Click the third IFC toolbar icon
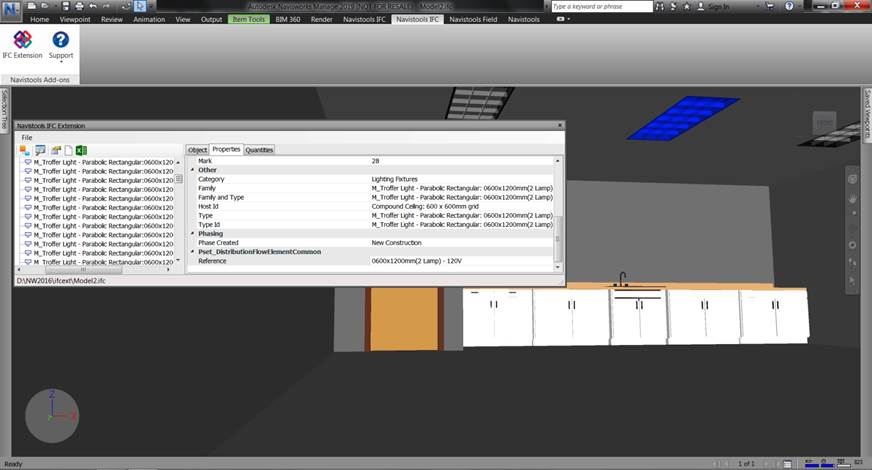 click(56, 150)
